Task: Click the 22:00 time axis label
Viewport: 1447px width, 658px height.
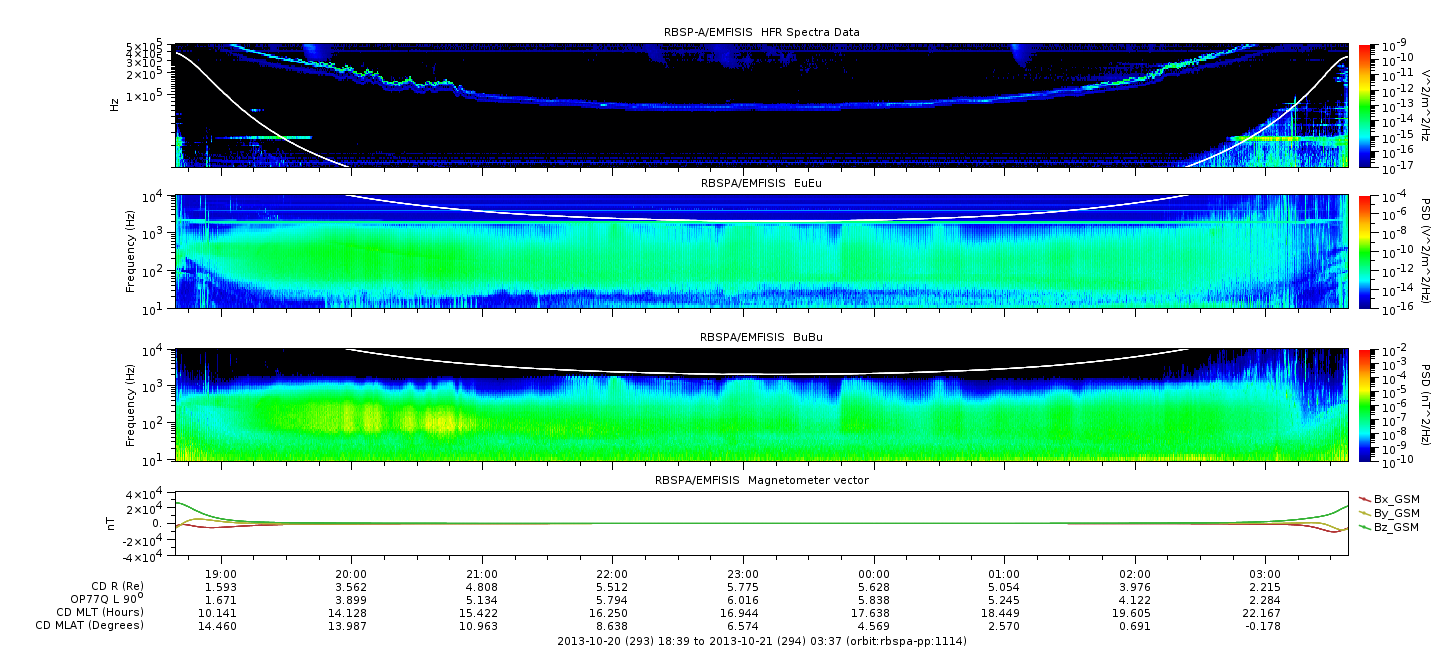Action: tap(612, 574)
